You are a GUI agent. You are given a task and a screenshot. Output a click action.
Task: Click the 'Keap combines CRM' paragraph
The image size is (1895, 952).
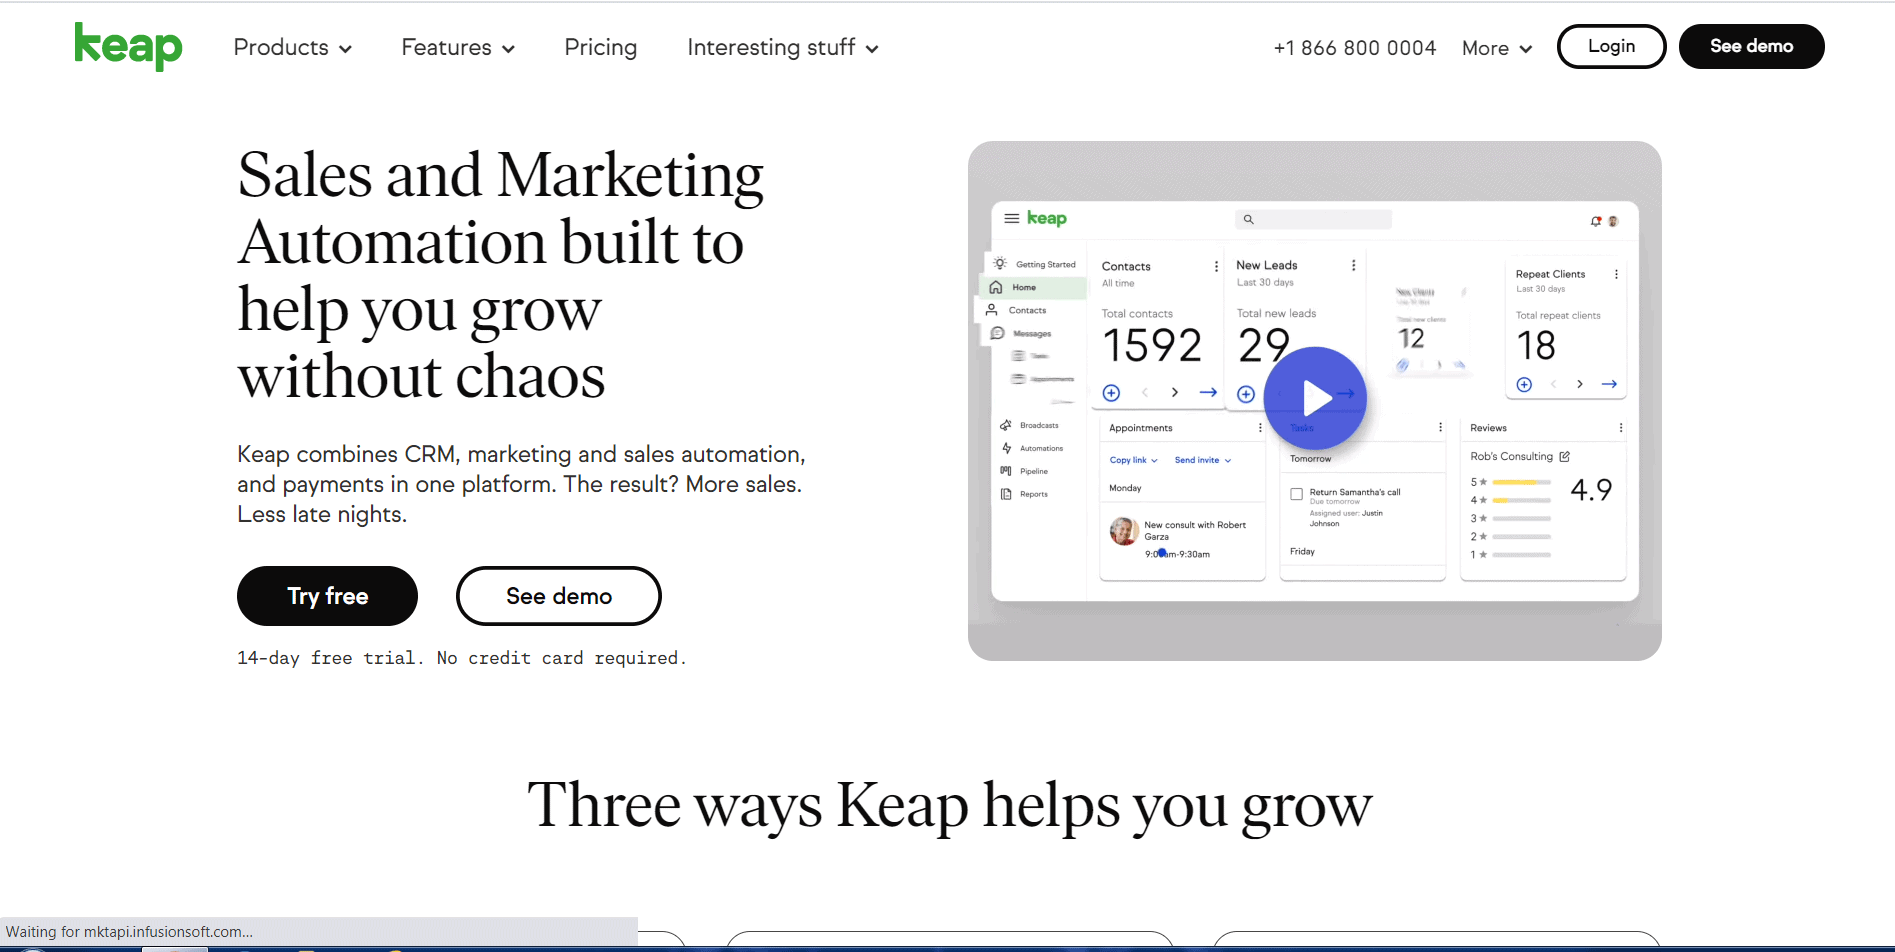coord(521,484)
